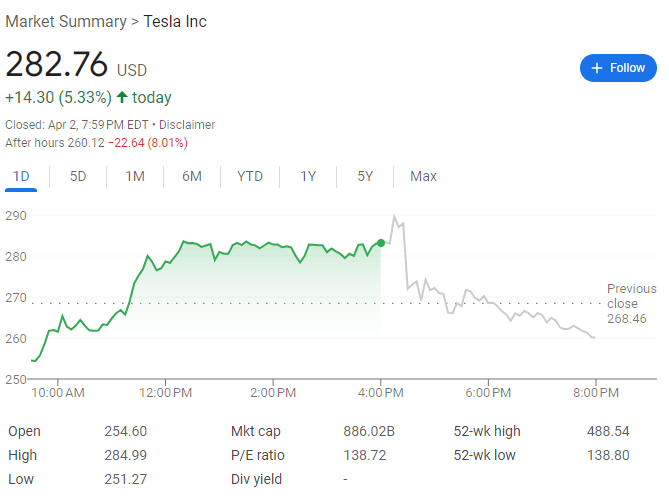Click the 12:00 PM axis label
669x502 pixels.
(165, 393)
